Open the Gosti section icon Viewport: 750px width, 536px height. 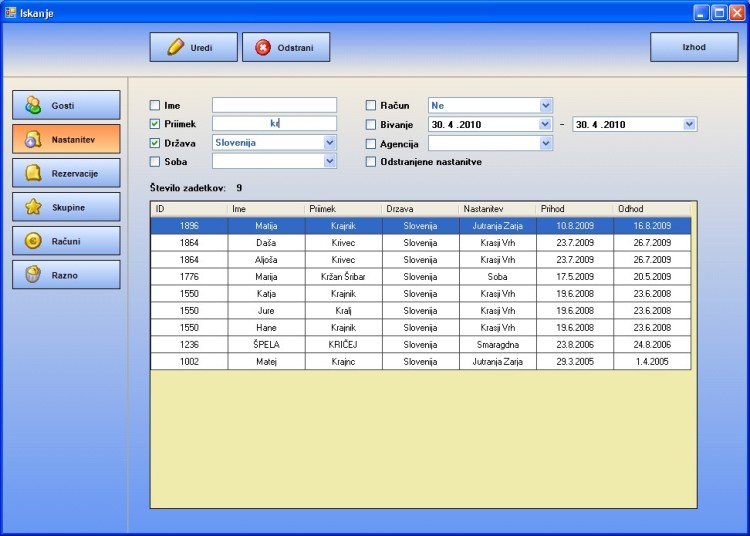pos(34,105)
